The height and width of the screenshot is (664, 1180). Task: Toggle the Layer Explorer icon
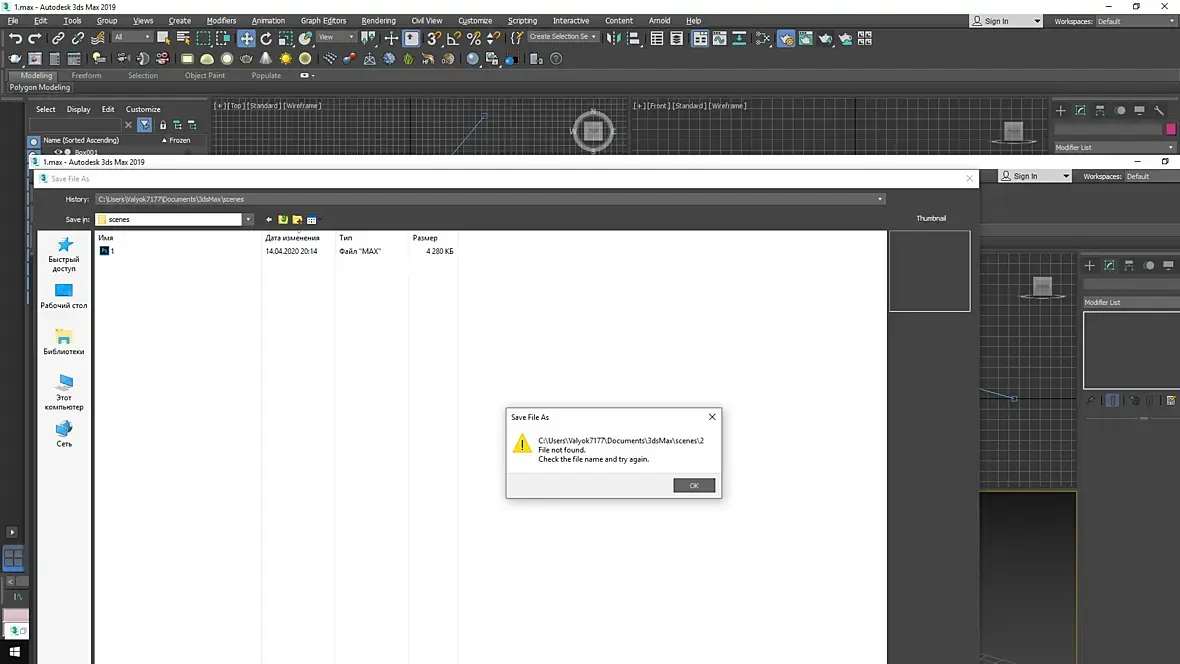point(677,38)
